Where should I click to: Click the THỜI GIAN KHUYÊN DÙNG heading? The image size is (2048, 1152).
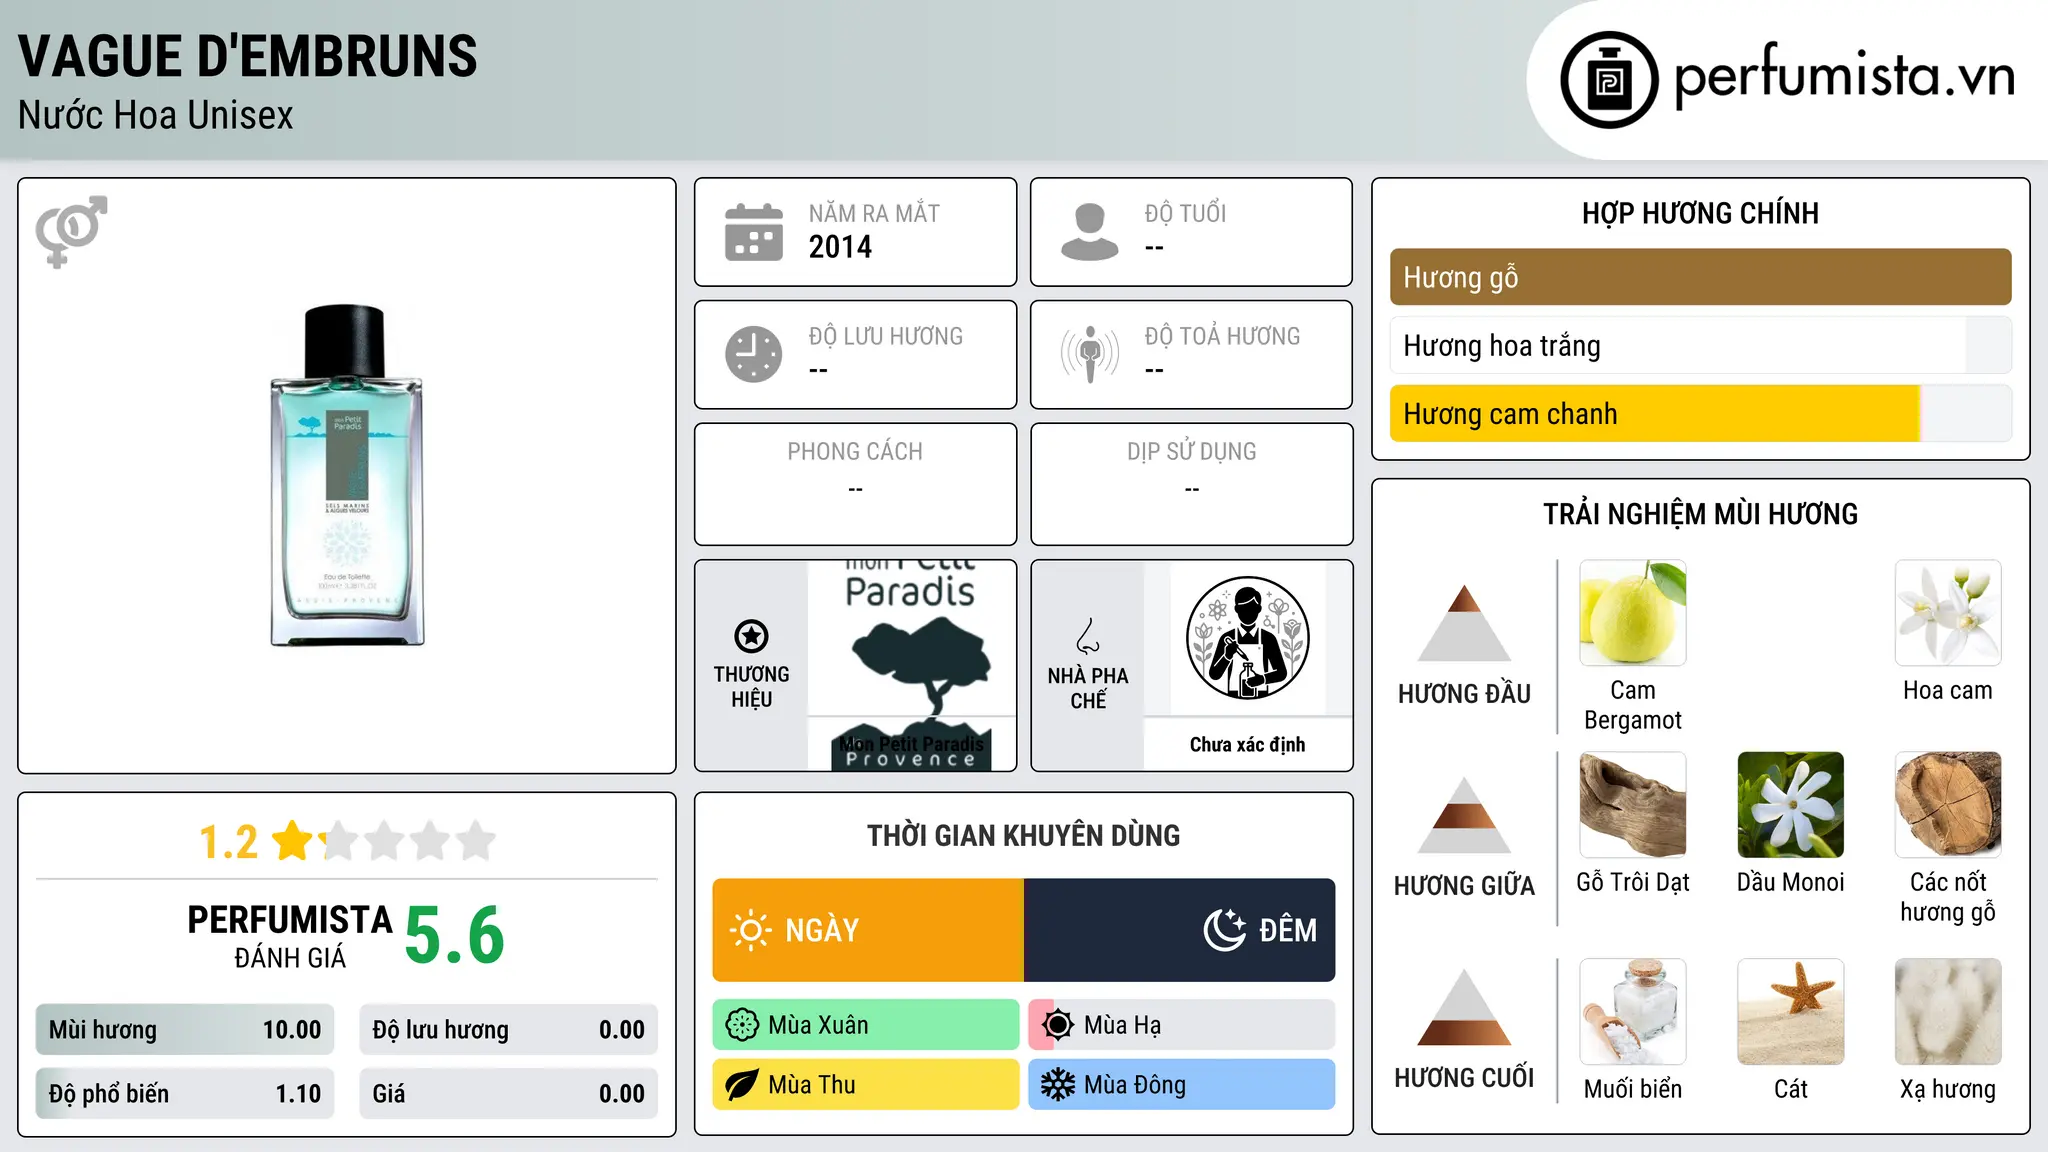pyautogui.click(x=1023, y=836)
